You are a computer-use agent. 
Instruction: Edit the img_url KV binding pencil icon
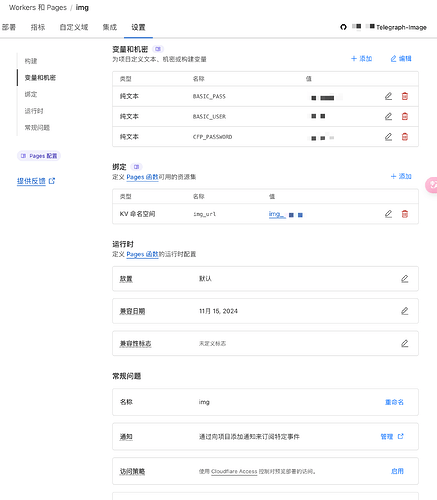pyautogui.click(x=388, y=214)
